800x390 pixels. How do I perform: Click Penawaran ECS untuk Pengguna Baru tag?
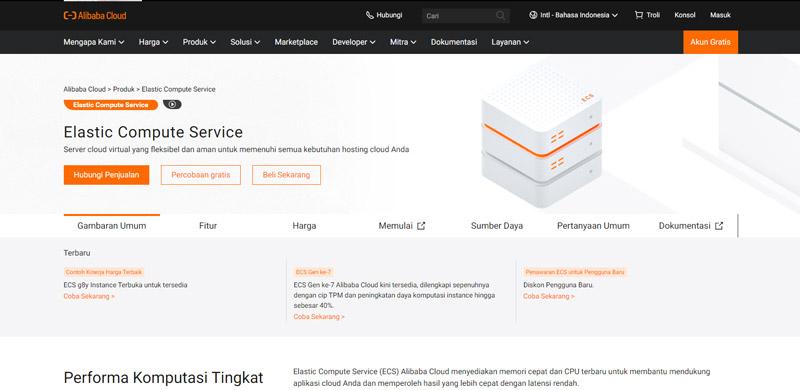[x=574, y=272]
